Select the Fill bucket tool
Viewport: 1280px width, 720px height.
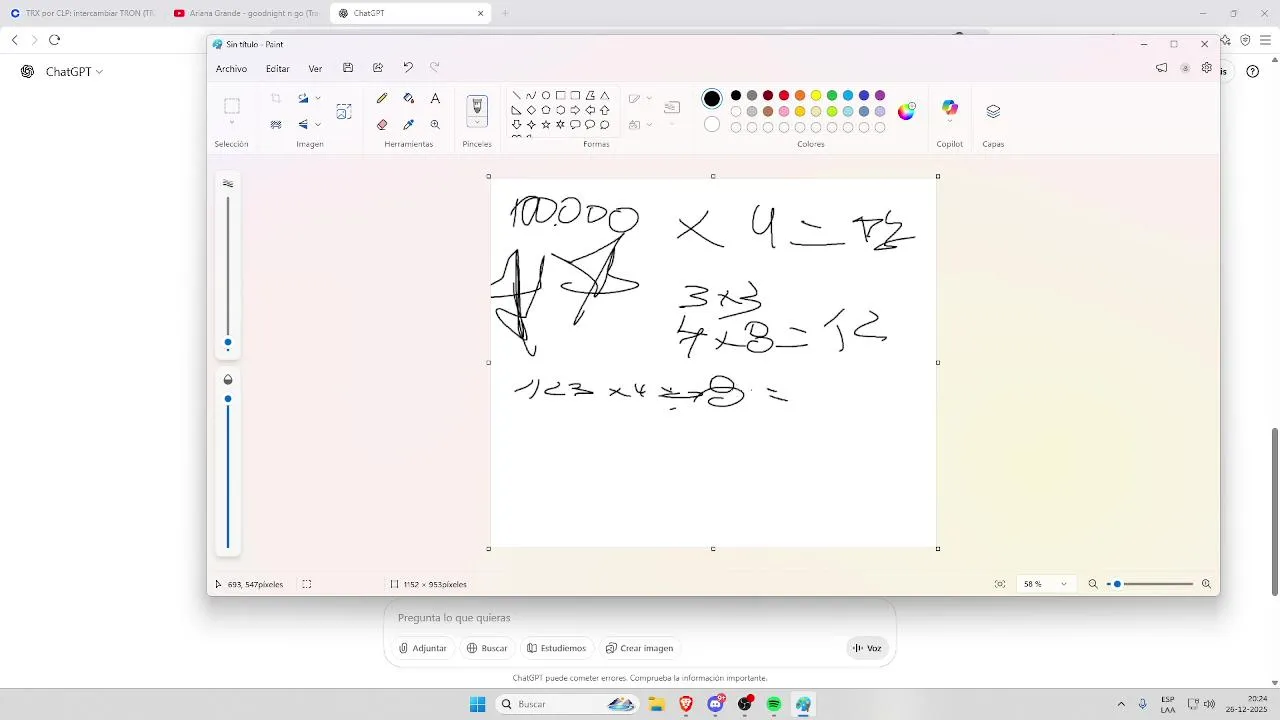[x=408, y=98]
